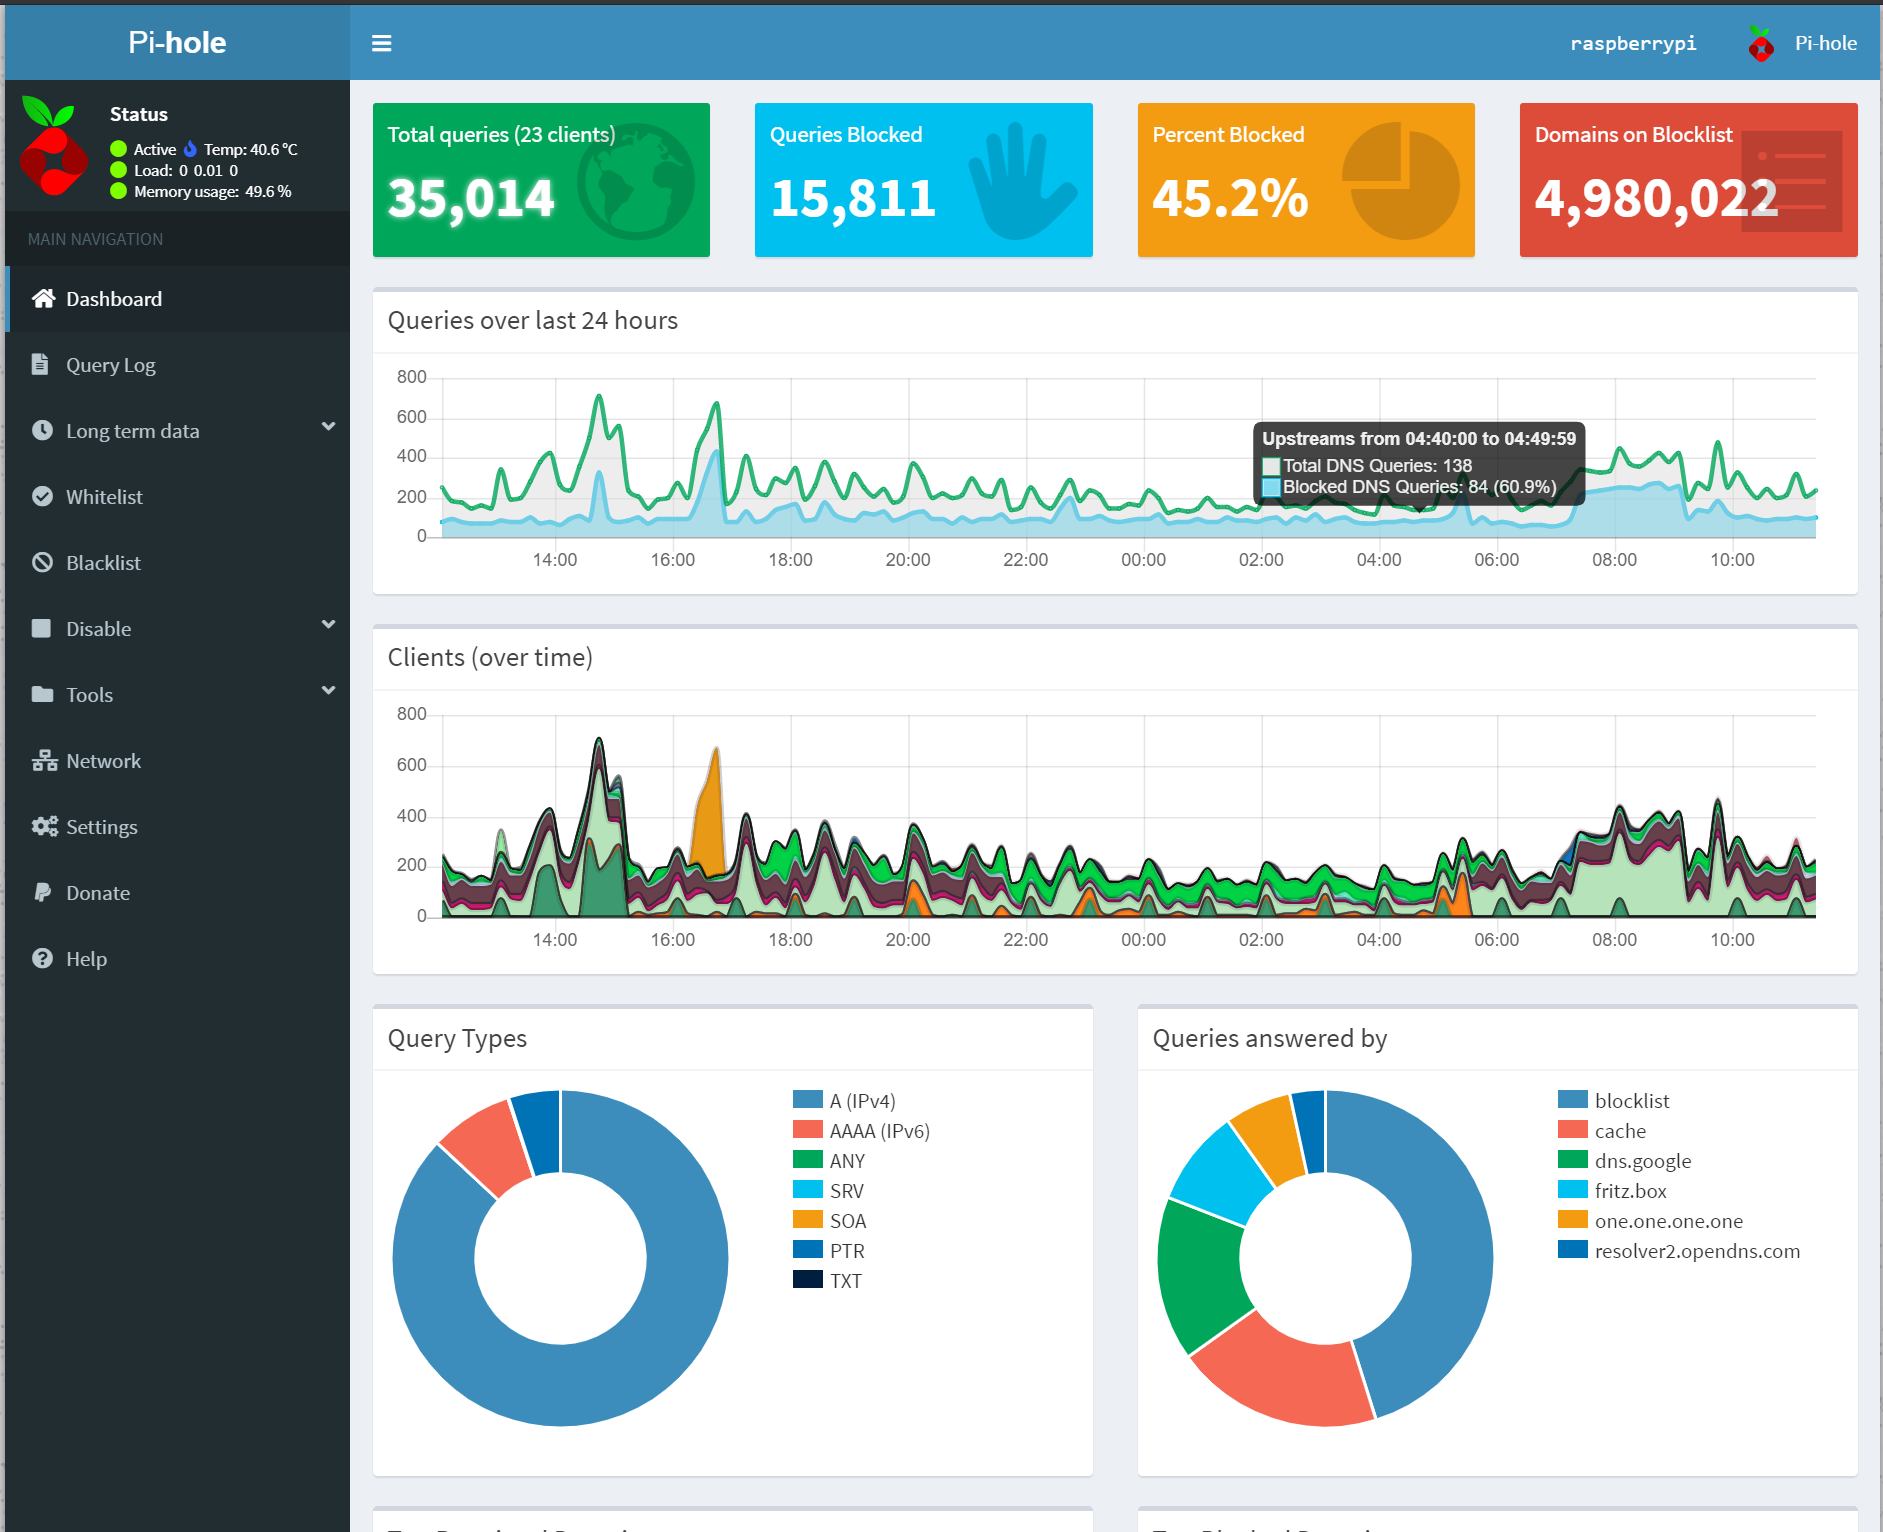
Task: Click the Long term data clock icon
Action: [x=42, y=430]
